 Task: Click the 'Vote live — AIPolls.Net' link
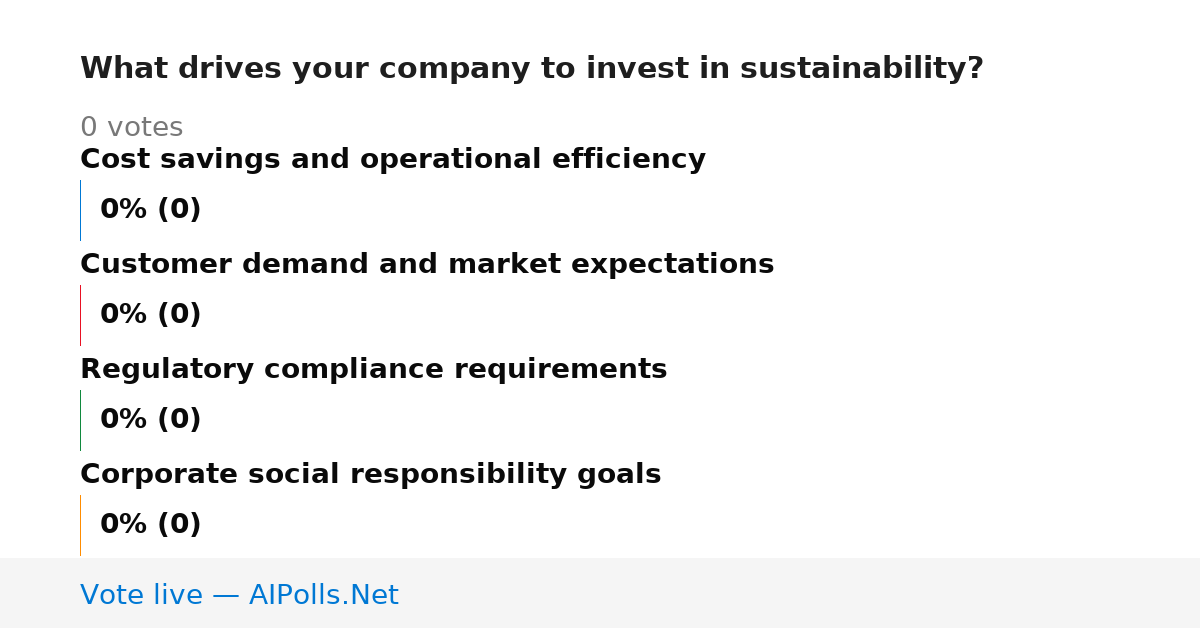[x=239, y=595]
